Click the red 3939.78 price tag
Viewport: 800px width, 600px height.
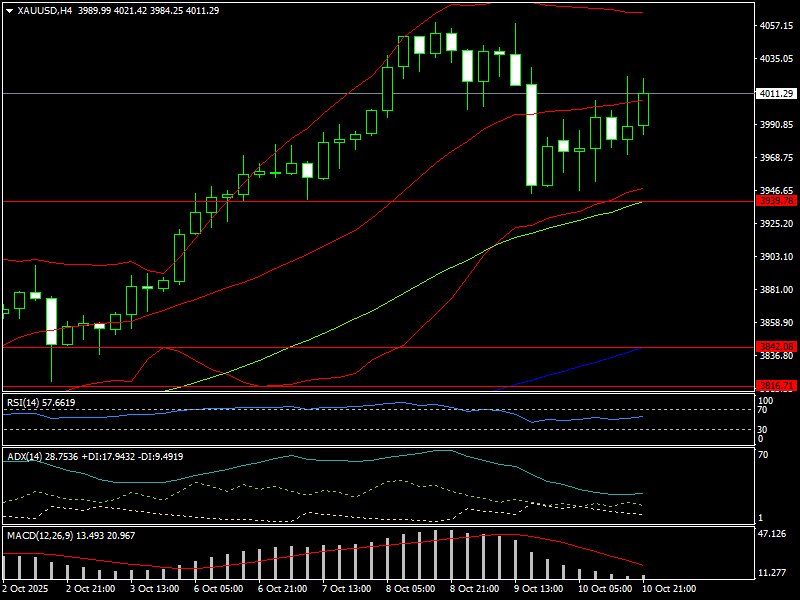776,201
